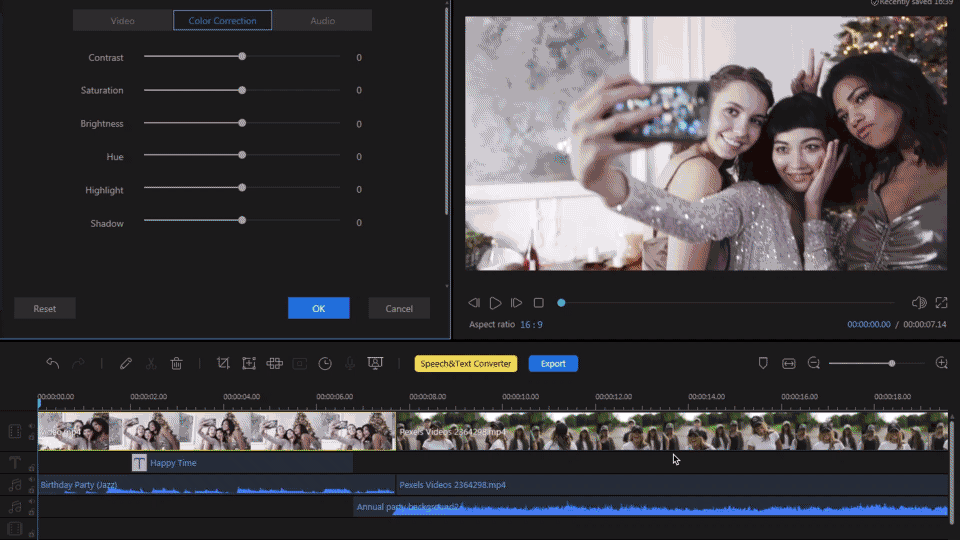The image size is (960, 540).
Task: Click the Highlight slider handle
Action: pyautogui.click(x=242, y=188)
